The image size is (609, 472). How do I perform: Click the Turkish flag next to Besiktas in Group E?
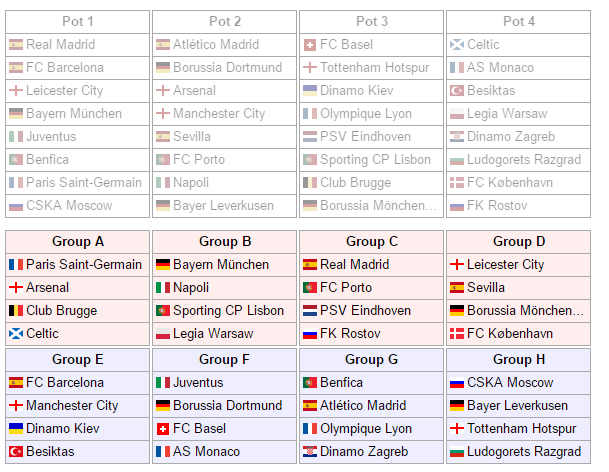coord(16,452)
